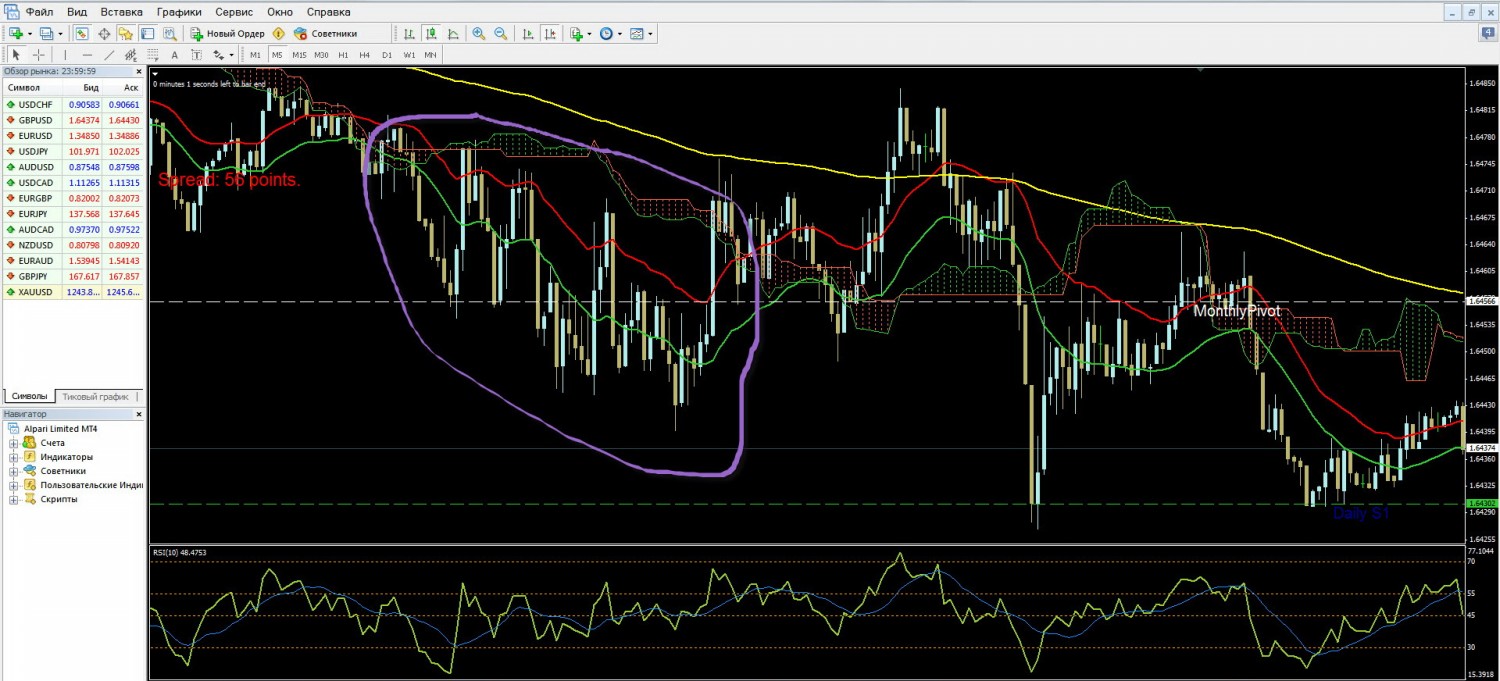The image size is (1500, 681).
Task: Open the Сервис menu
Action: pyautogui.click(x=234, y=12)
